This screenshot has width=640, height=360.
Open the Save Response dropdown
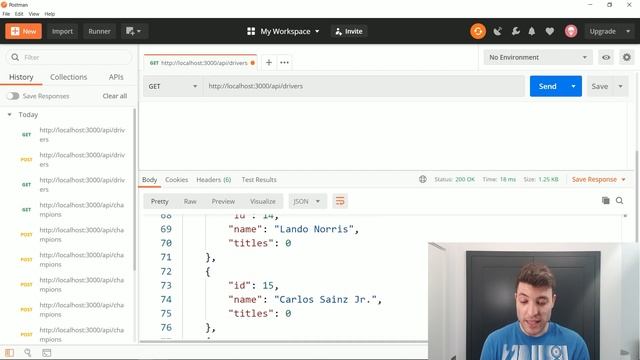(x=598, y=180)
